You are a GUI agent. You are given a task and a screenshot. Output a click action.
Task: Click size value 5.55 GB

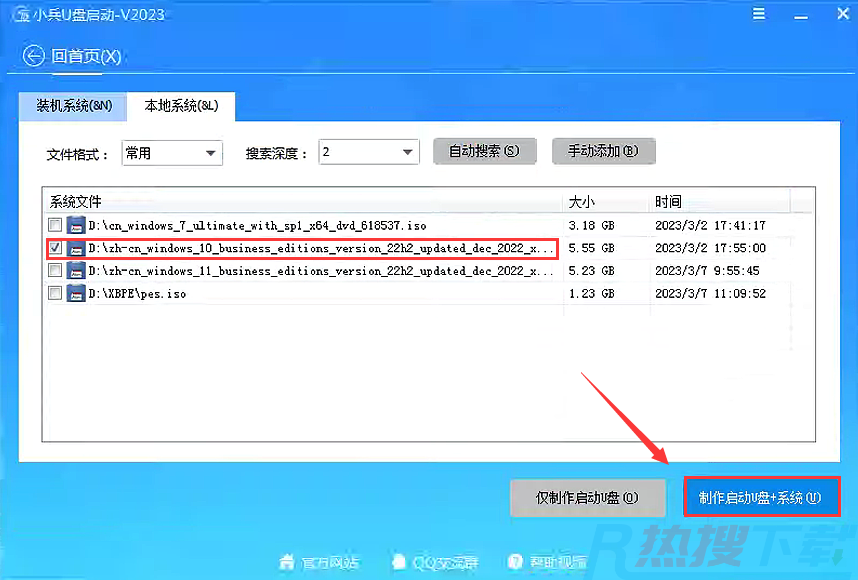592,248
